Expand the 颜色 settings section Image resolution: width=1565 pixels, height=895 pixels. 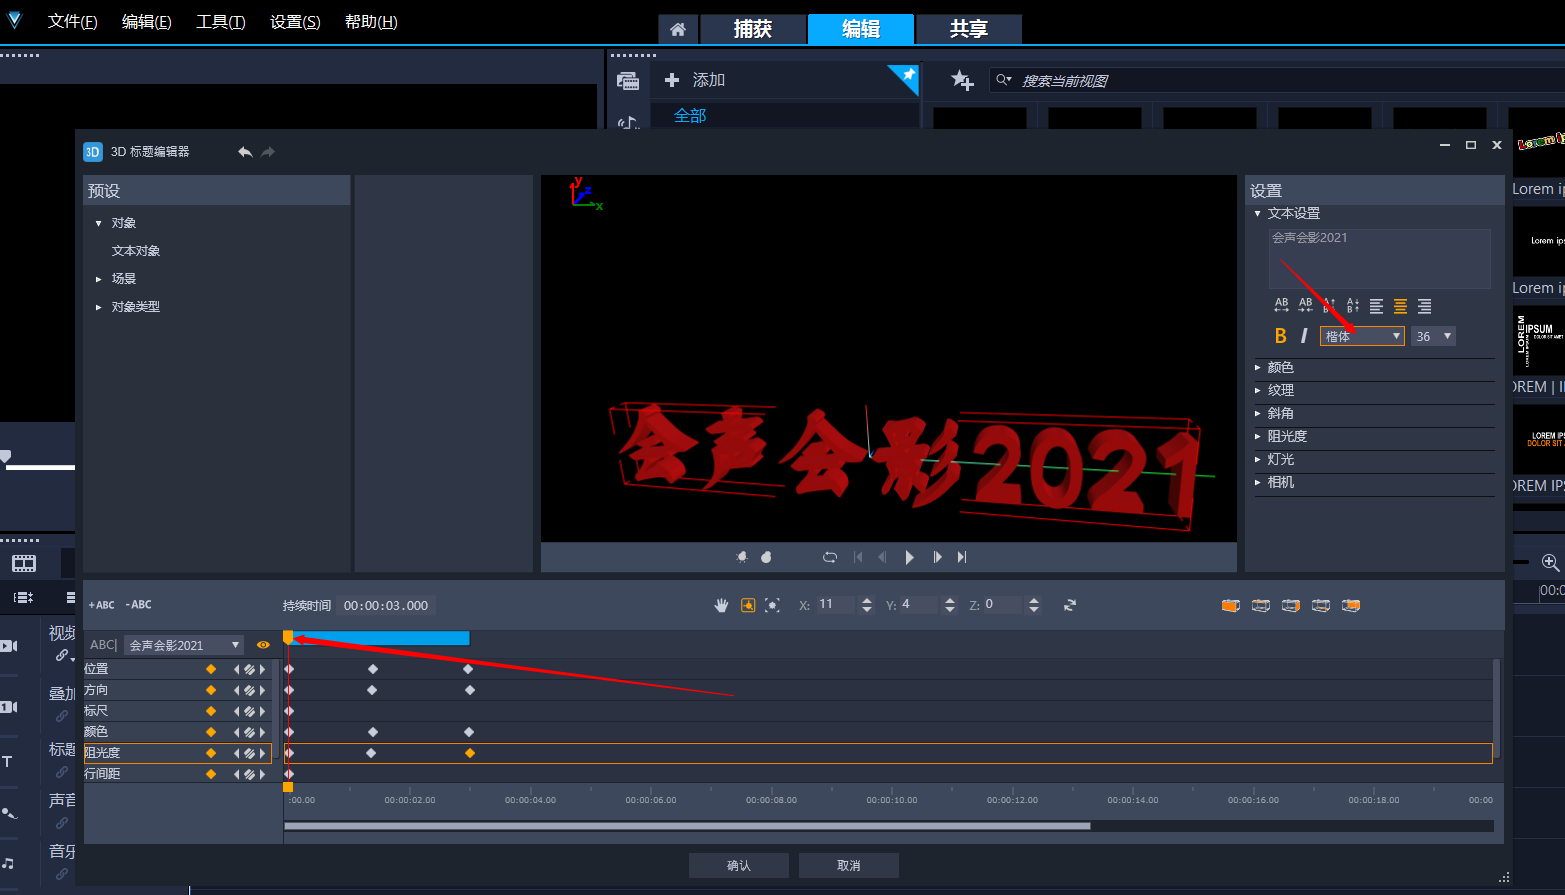(1280, 367)
